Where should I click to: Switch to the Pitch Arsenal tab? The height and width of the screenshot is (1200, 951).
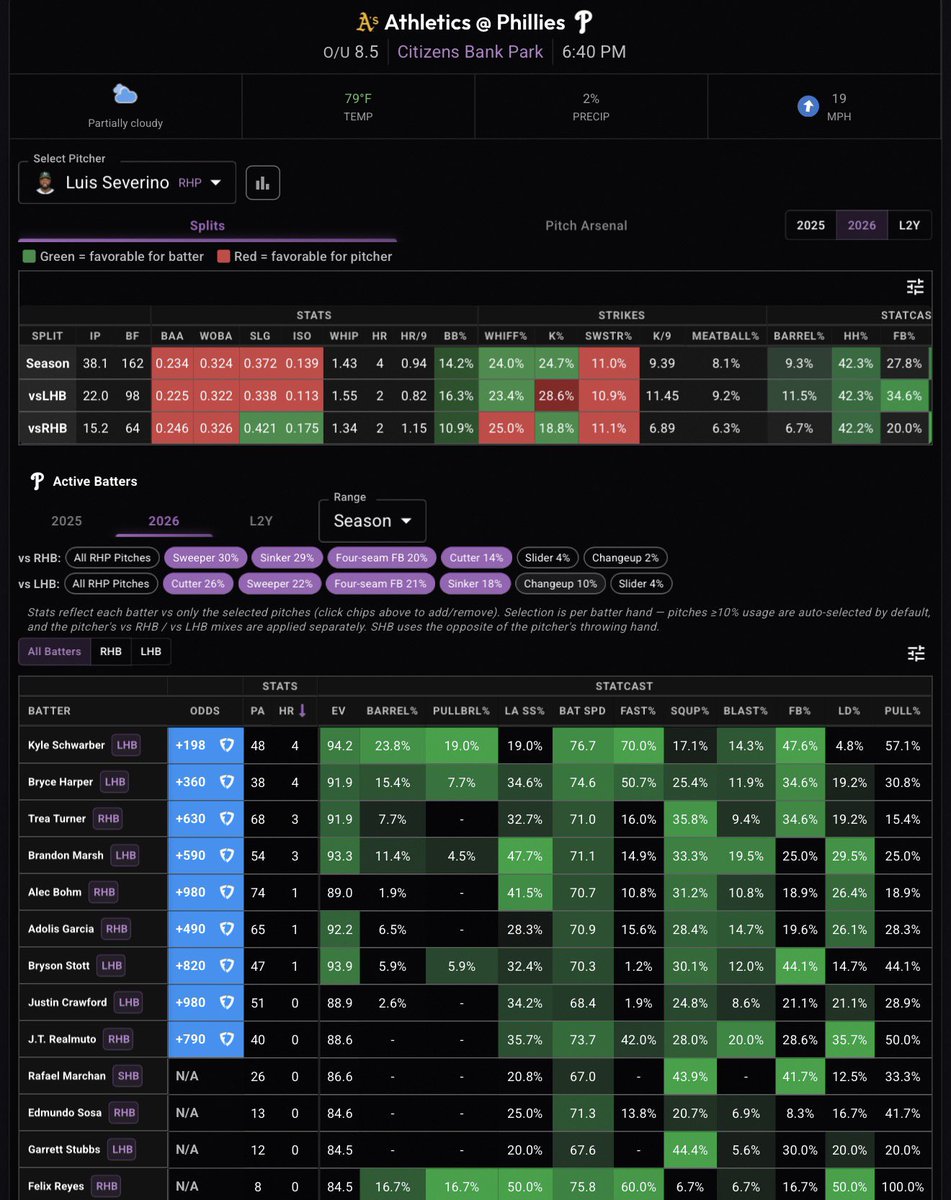coord(586,225)
